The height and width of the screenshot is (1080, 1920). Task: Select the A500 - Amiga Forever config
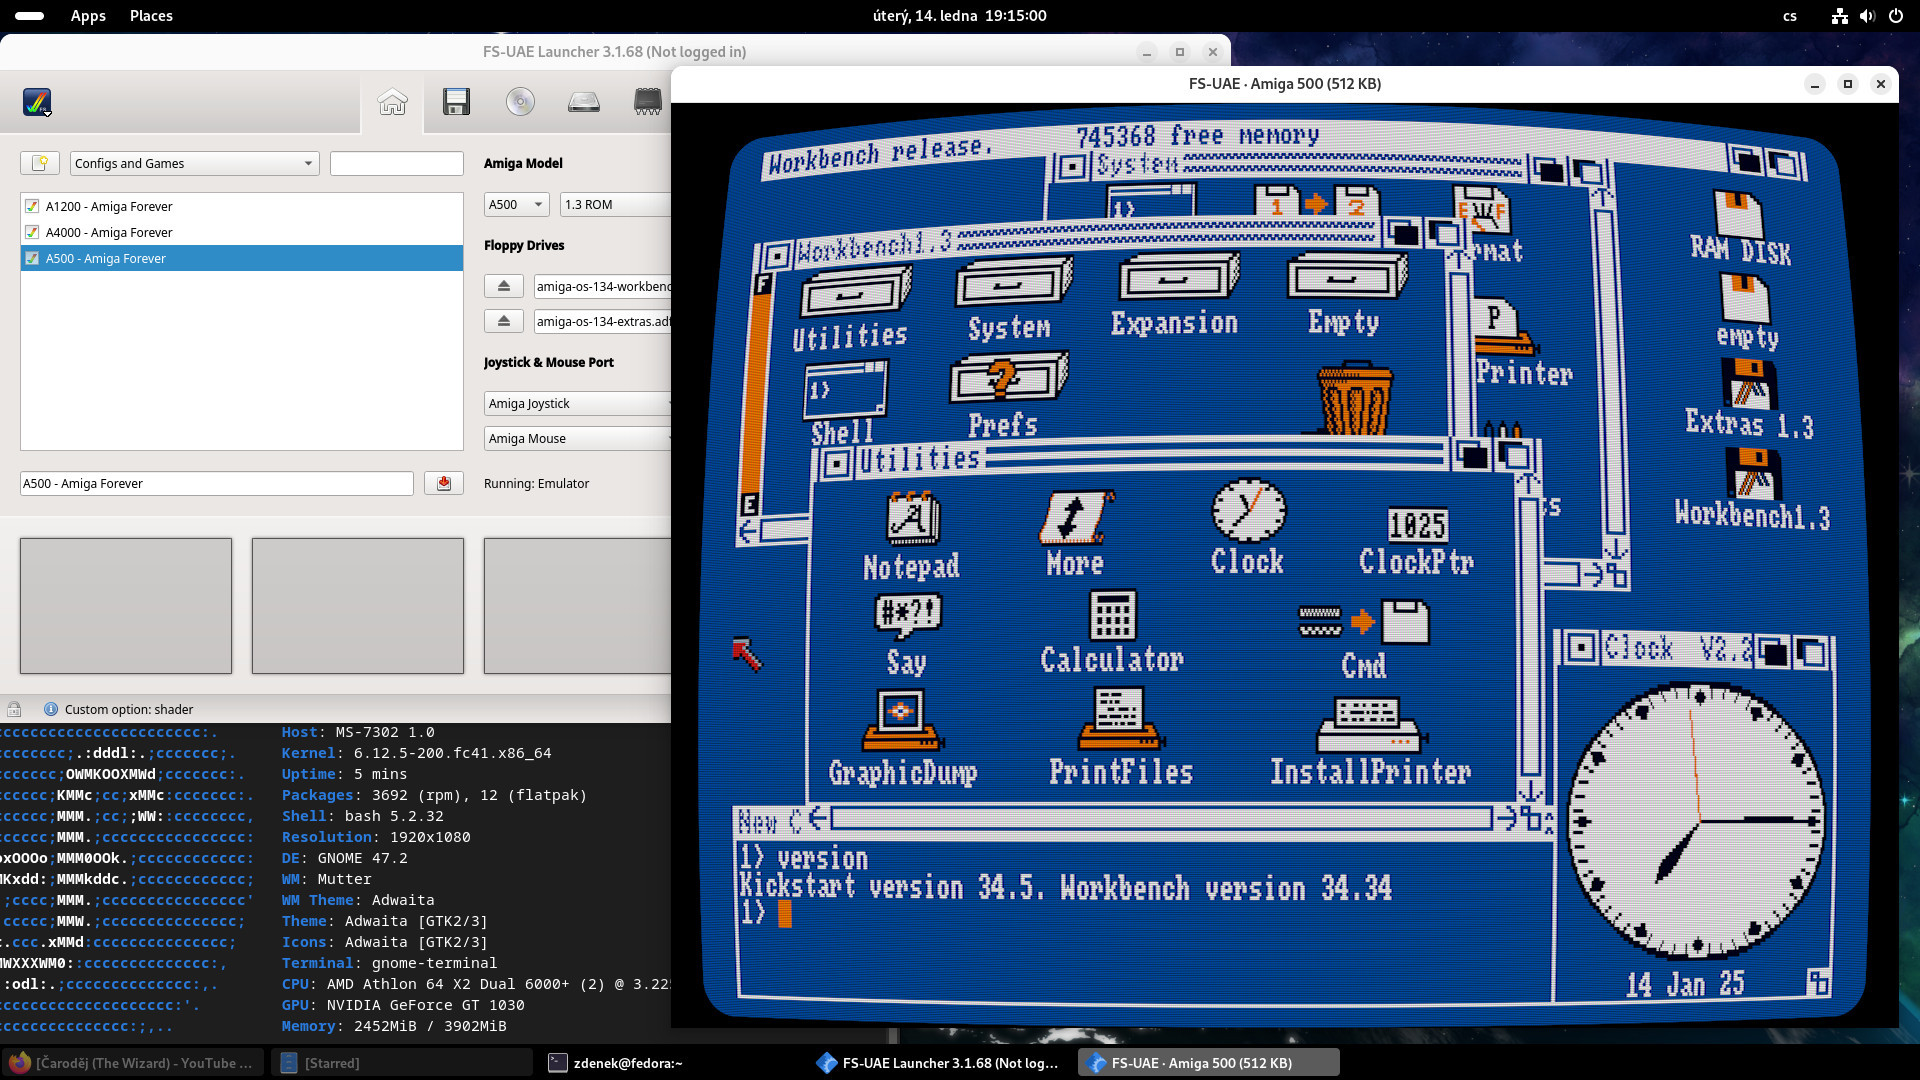pos(241,258)
